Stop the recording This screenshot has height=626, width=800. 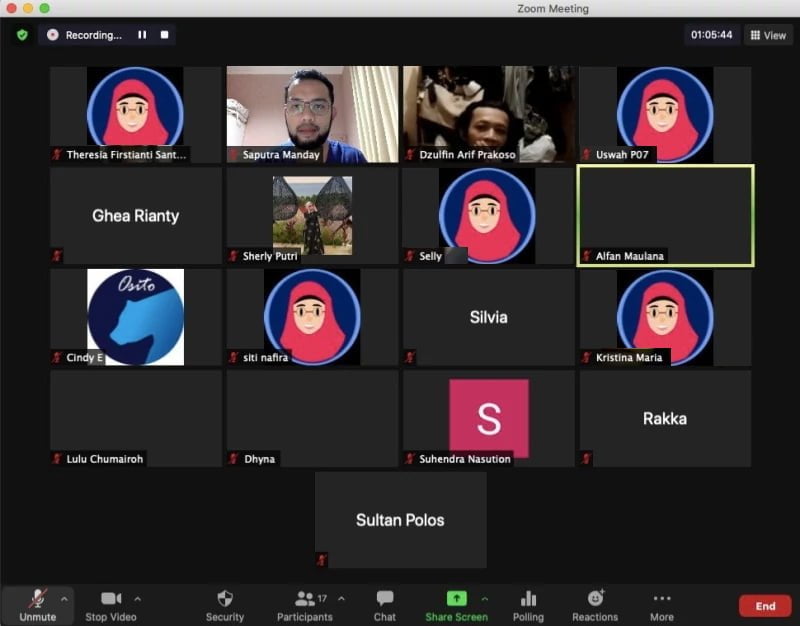click(x=165, y=35)
